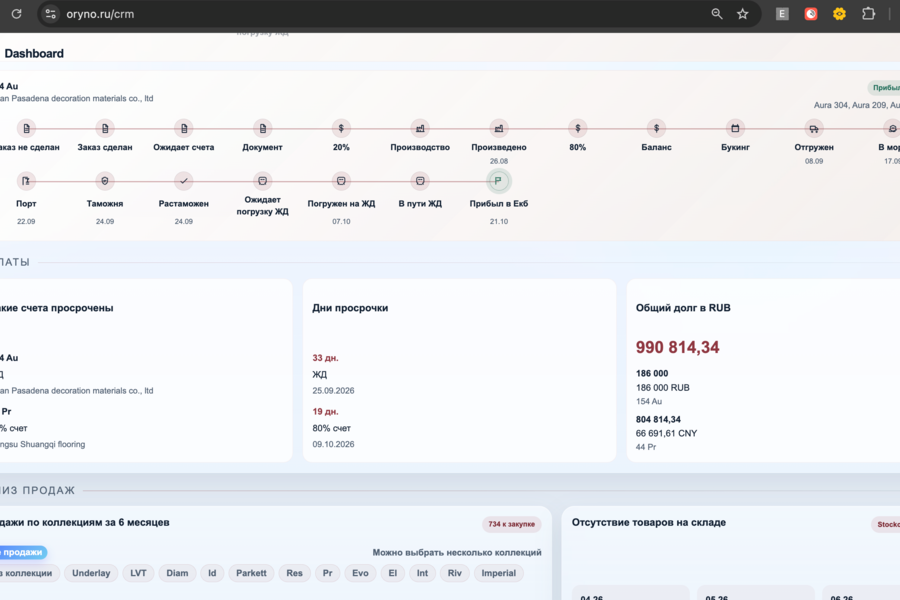Click the '19 дн.' overdue days value
900x600 pixels.
tap(325, 412)
